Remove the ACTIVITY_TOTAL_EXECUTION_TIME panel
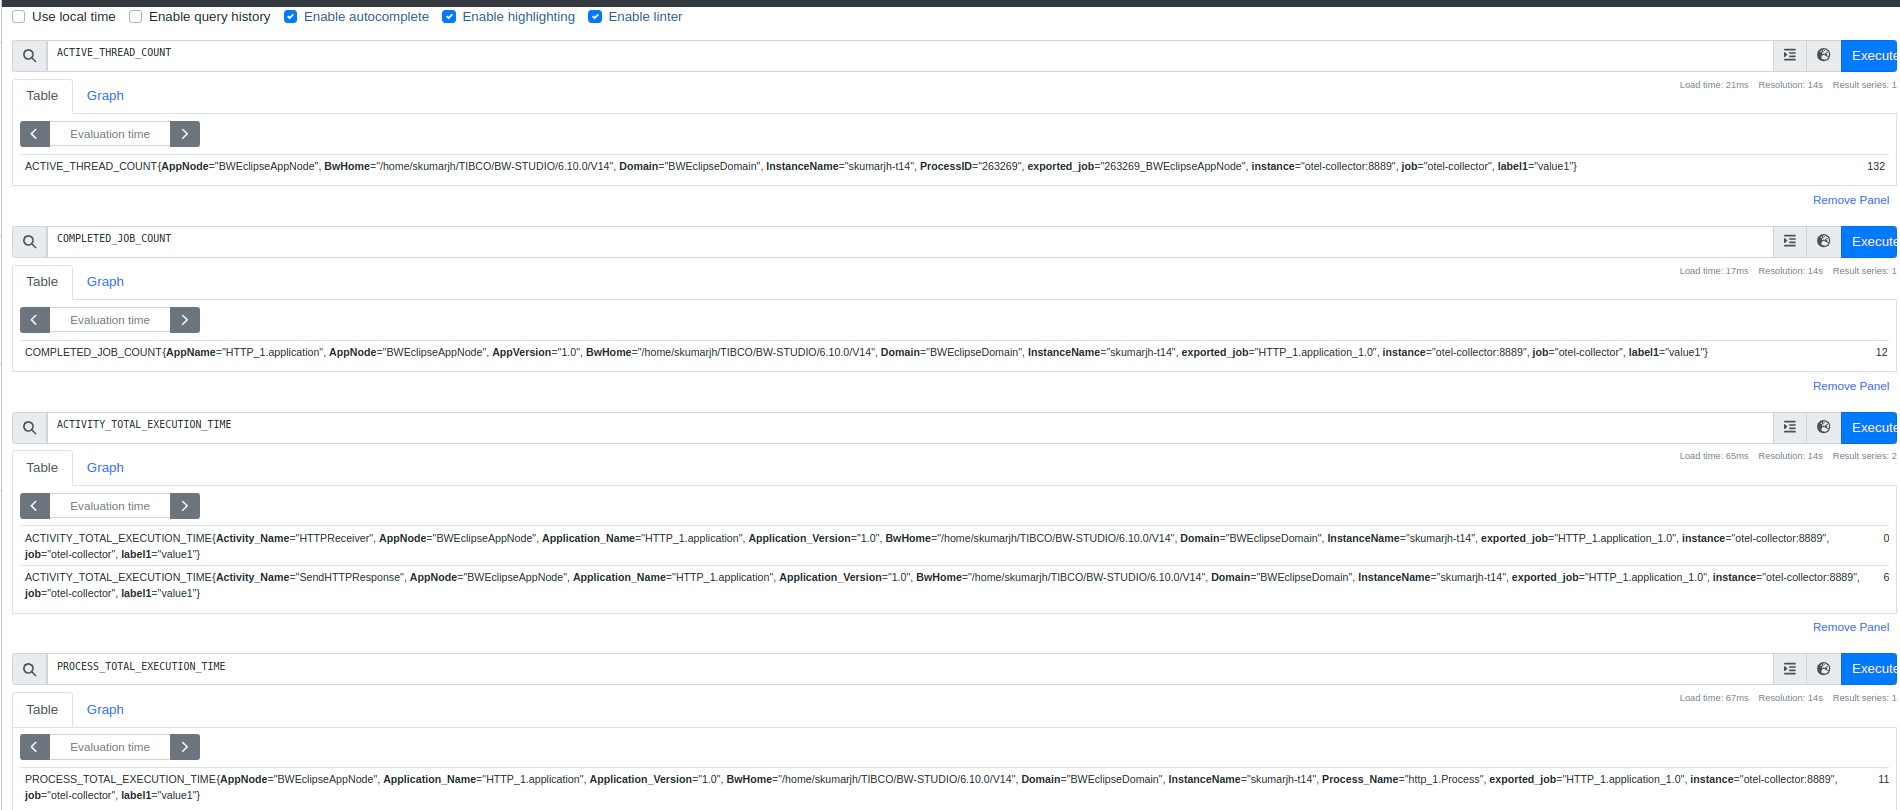The height and width of the screenshot is (810, 1900). coord(1851,627)
